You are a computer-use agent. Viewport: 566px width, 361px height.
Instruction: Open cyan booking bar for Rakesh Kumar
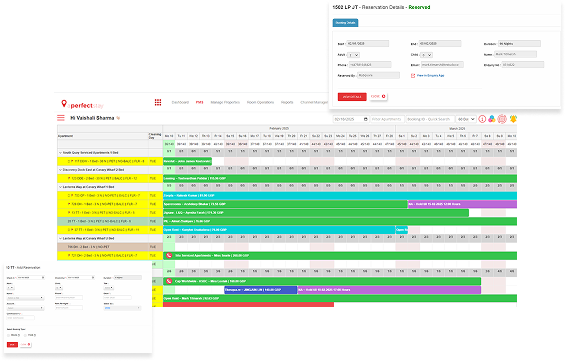tap(340, 195)
